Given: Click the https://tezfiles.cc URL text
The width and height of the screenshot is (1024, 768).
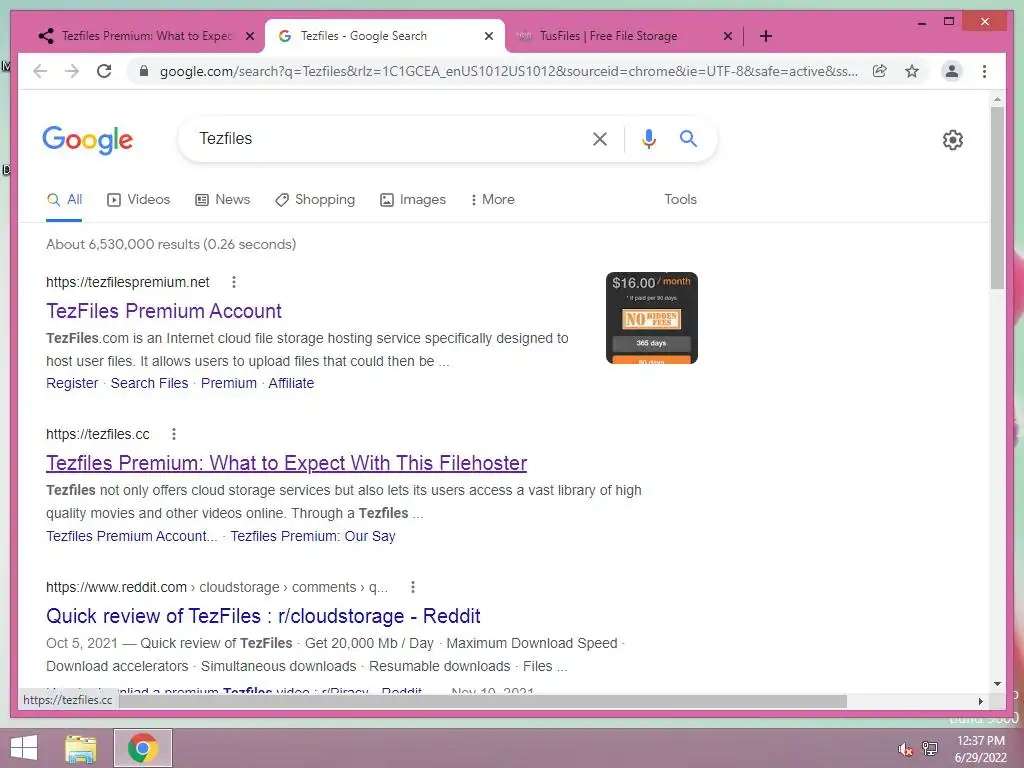Looking at the screenshot, I should [97, 434].
